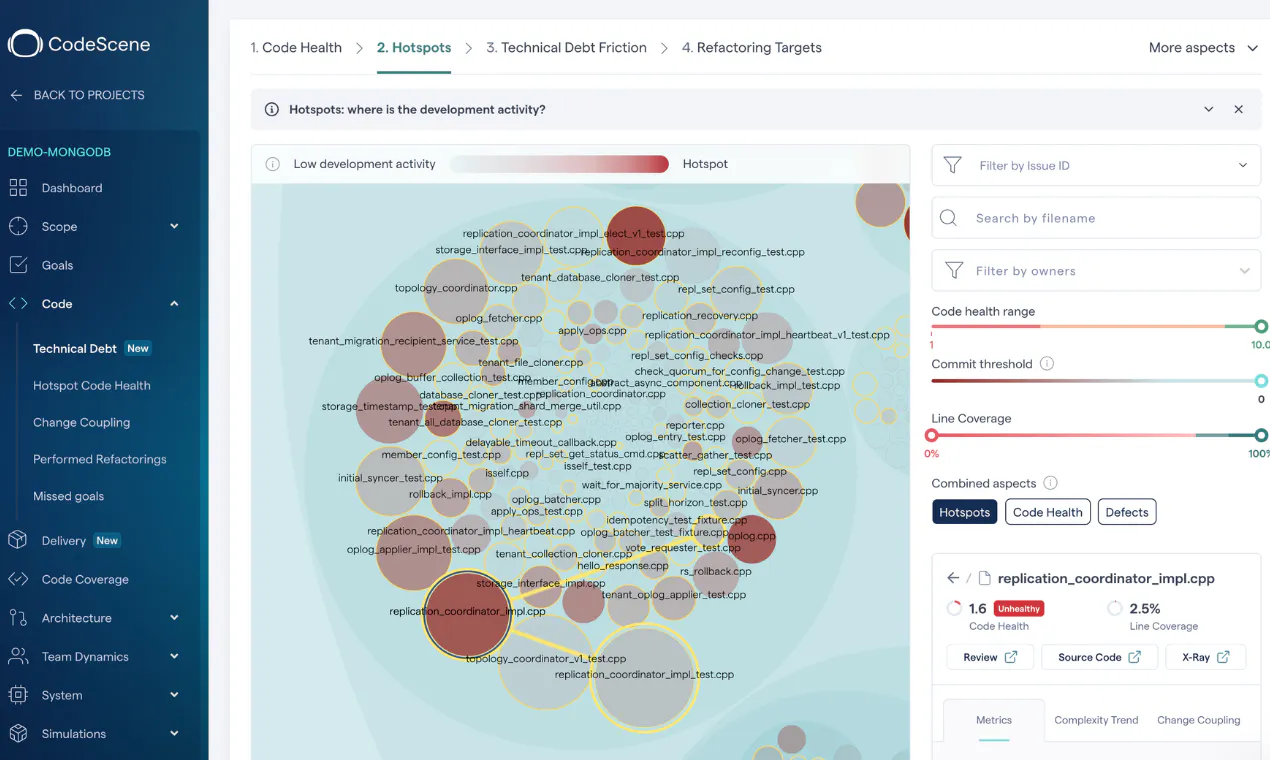The height and width of the screenshot is (760, 1270).
Task: Click the Commit threshold slider handle
Action: click(x=1261, y=381)
